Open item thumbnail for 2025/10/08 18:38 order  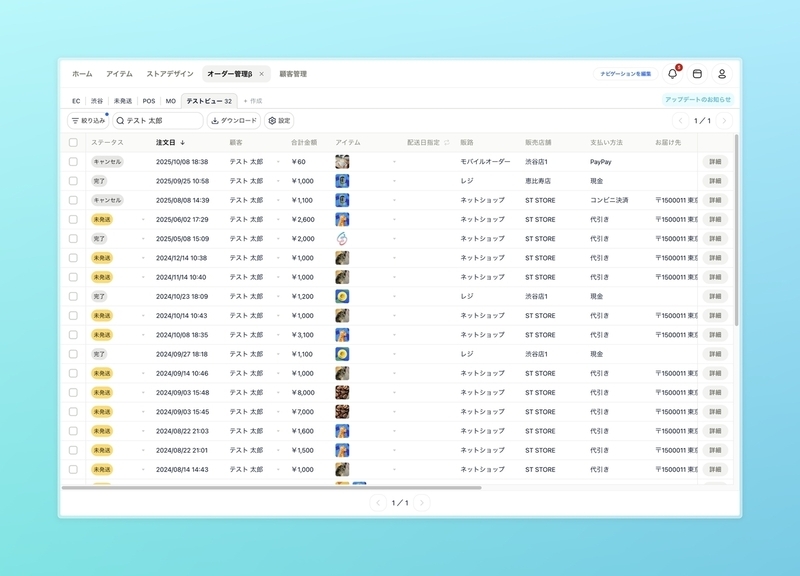tap(342, 162)
